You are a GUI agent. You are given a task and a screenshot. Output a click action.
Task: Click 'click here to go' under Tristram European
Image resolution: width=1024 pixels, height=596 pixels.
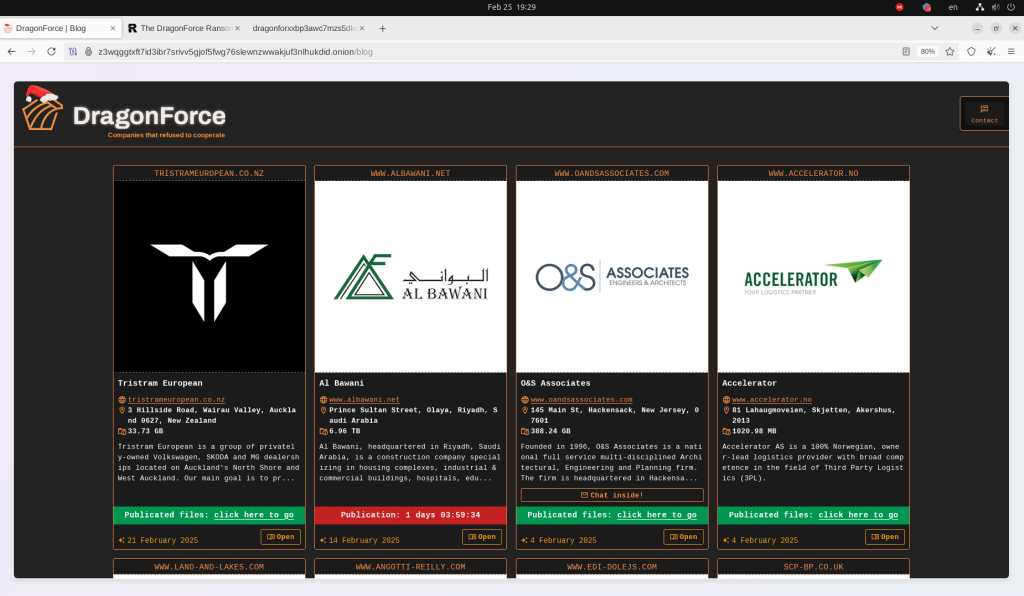[254, 515]
